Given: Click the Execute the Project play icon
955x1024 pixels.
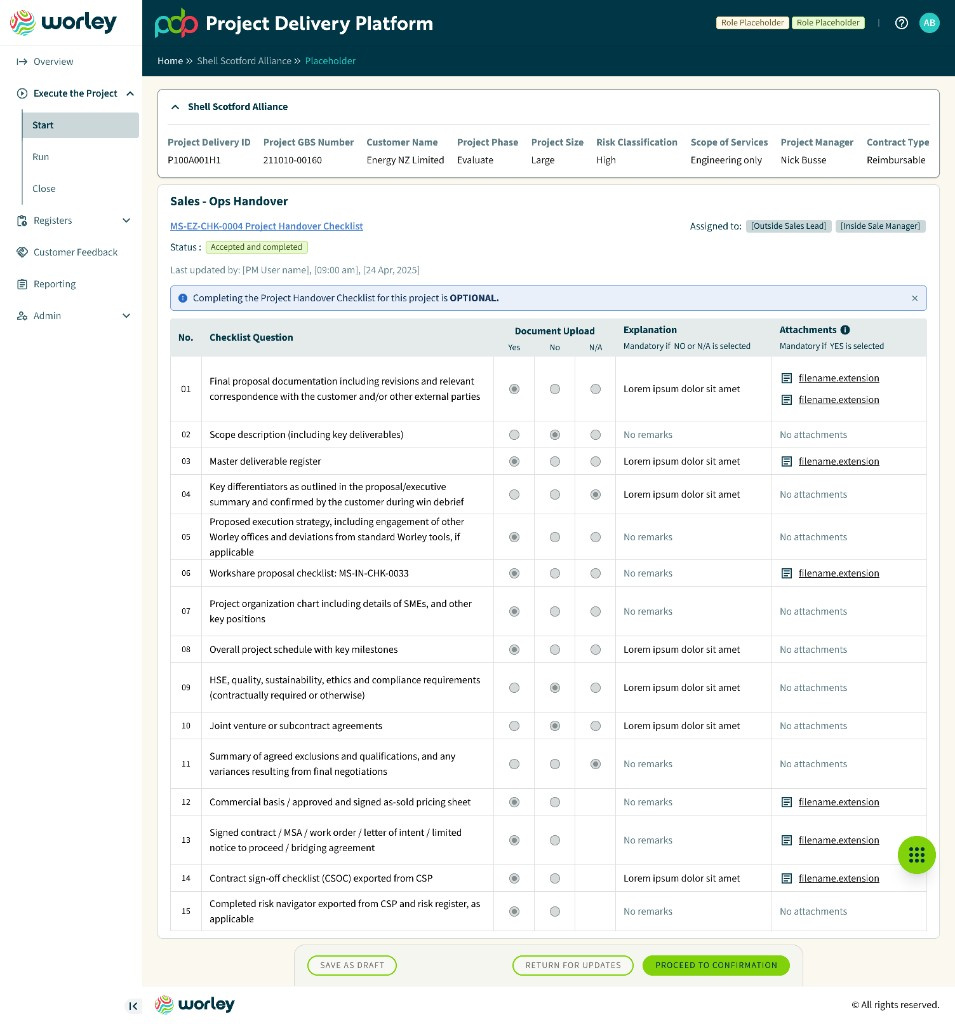Looking at the screenshot, I should (x=22, y=93).
